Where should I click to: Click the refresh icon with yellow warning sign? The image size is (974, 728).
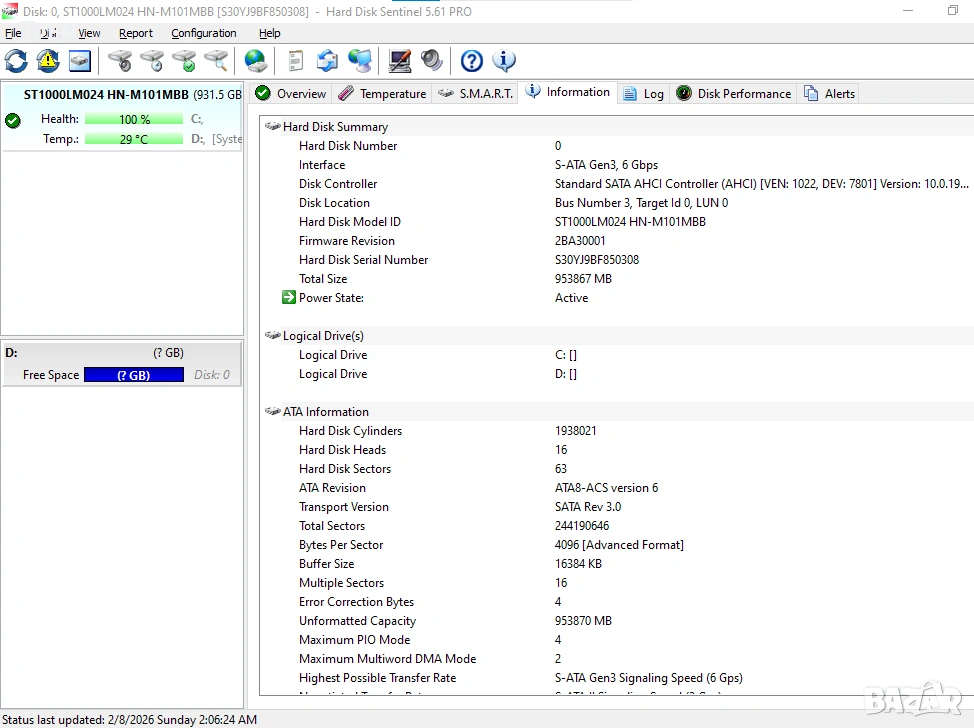tap(48, 61)
